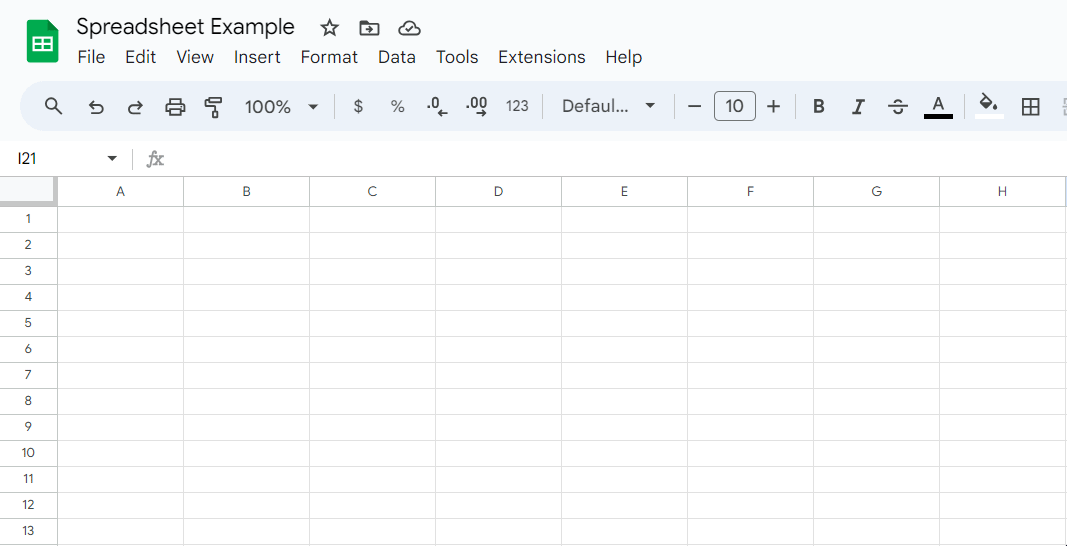This screenshot has height=546, width=1067.
Task: Format as percent icon
Action: click(x=397, y=107)
